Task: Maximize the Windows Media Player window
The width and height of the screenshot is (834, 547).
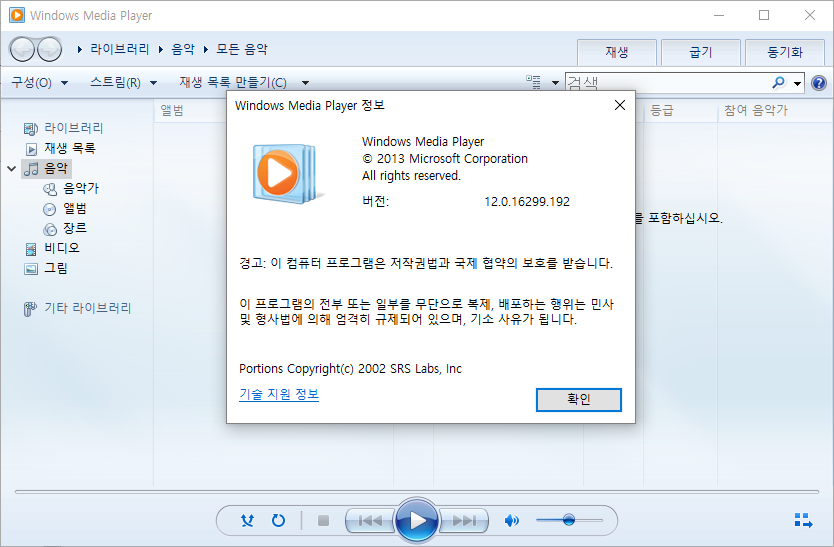Action: point(764,15)
